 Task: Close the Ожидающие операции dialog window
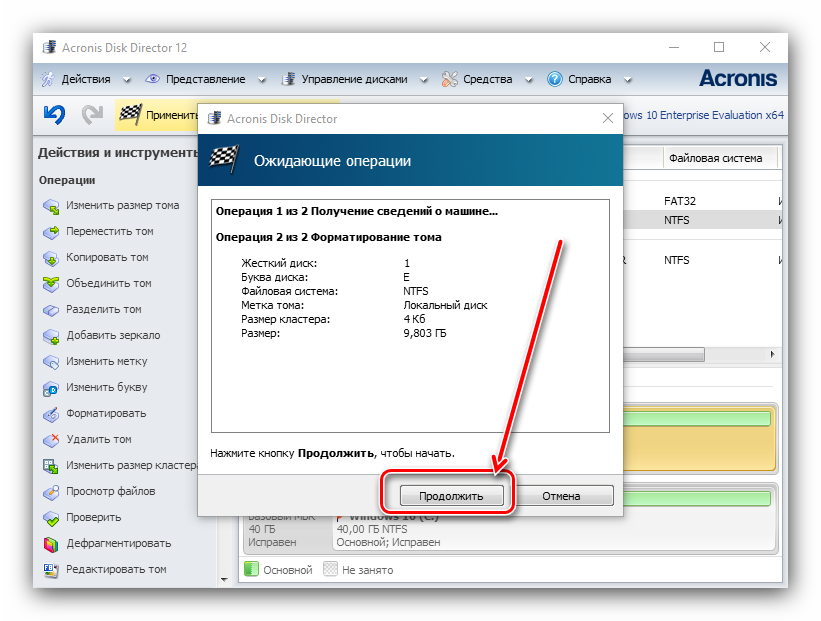(x=607, y=119)
